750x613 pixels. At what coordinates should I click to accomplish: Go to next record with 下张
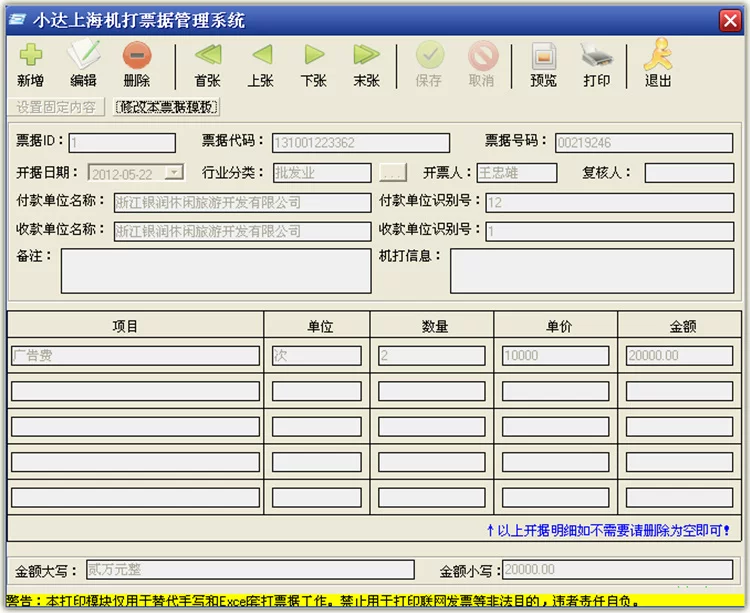coord(314,55)
